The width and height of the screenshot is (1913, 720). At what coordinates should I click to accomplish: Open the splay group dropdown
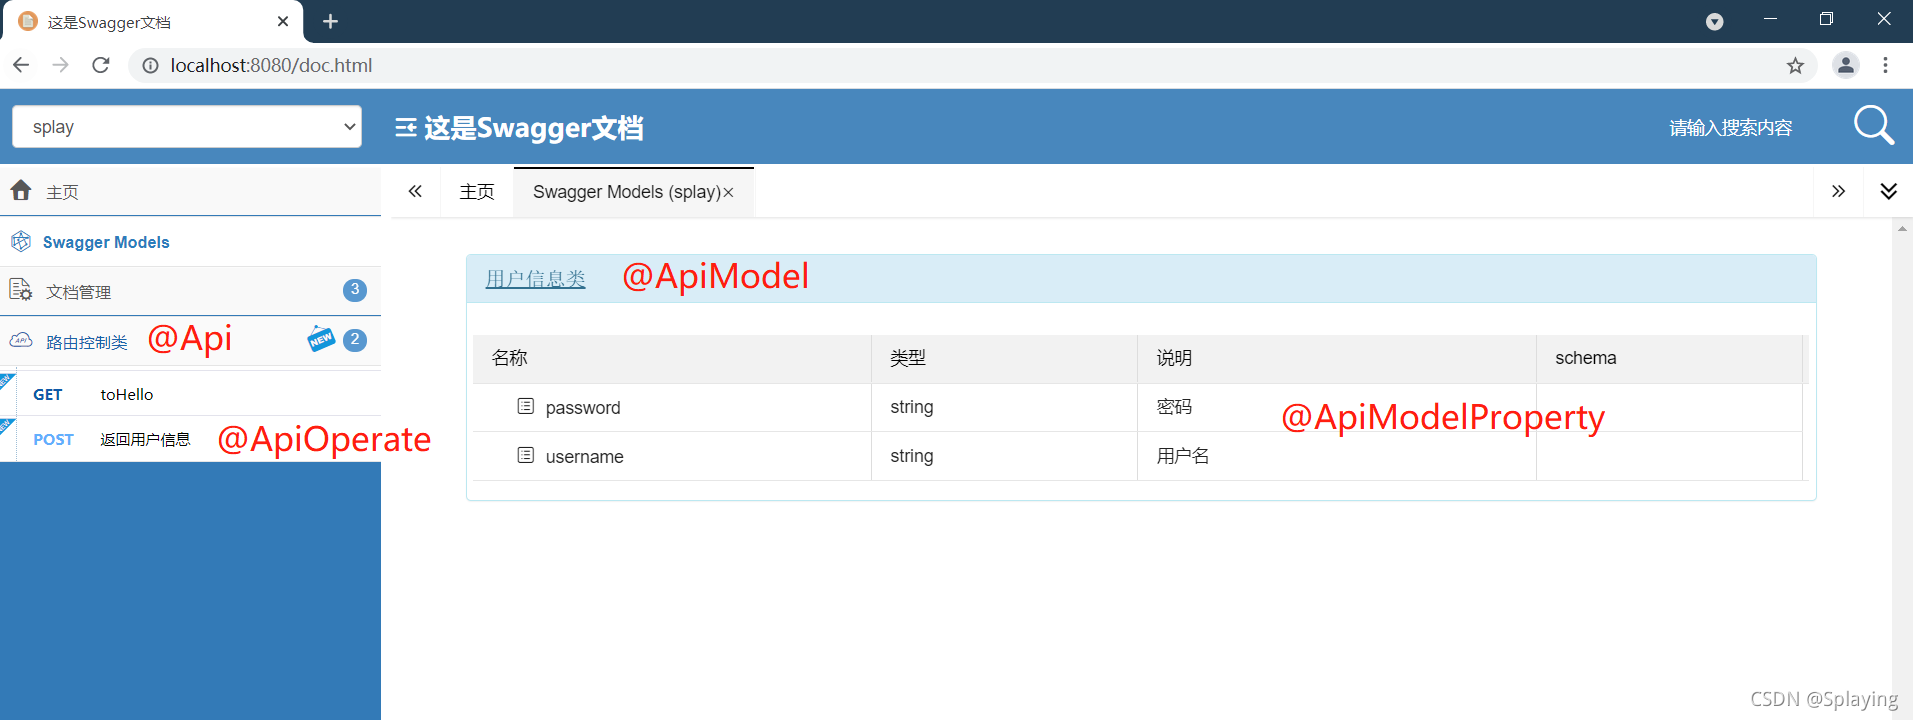pos(187,127)
